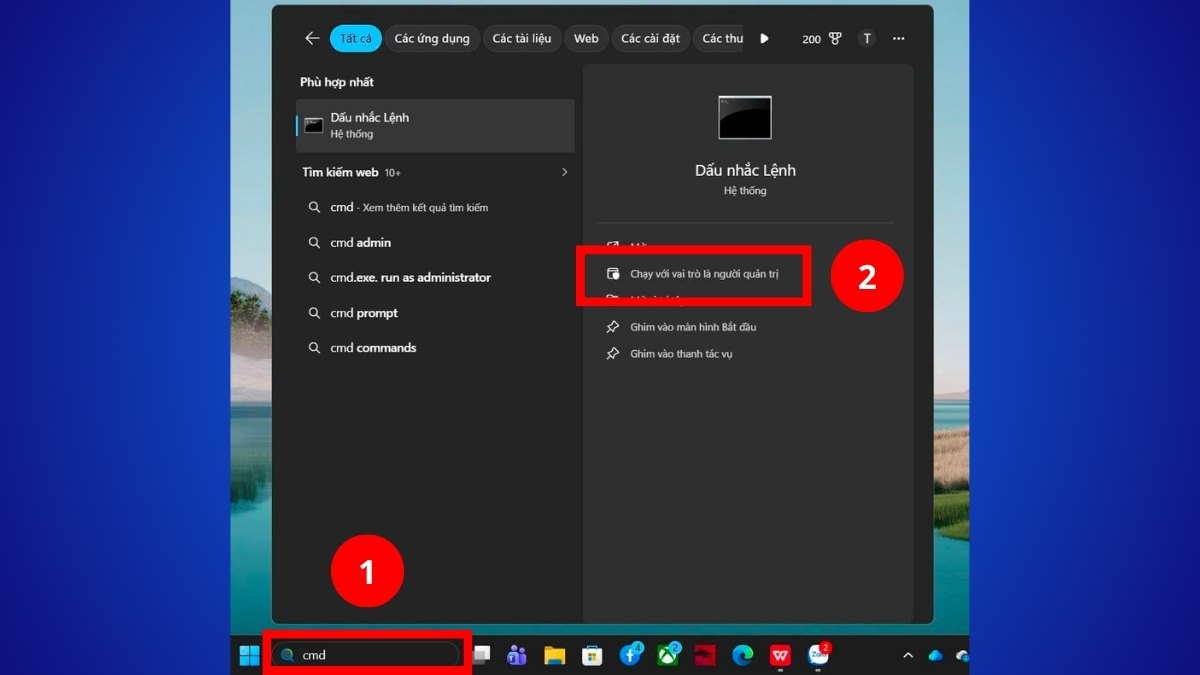Switch to the Web search filter tab
This screenshot has height=675, width=1200.
pyautogui.click(x=586, y=38)
